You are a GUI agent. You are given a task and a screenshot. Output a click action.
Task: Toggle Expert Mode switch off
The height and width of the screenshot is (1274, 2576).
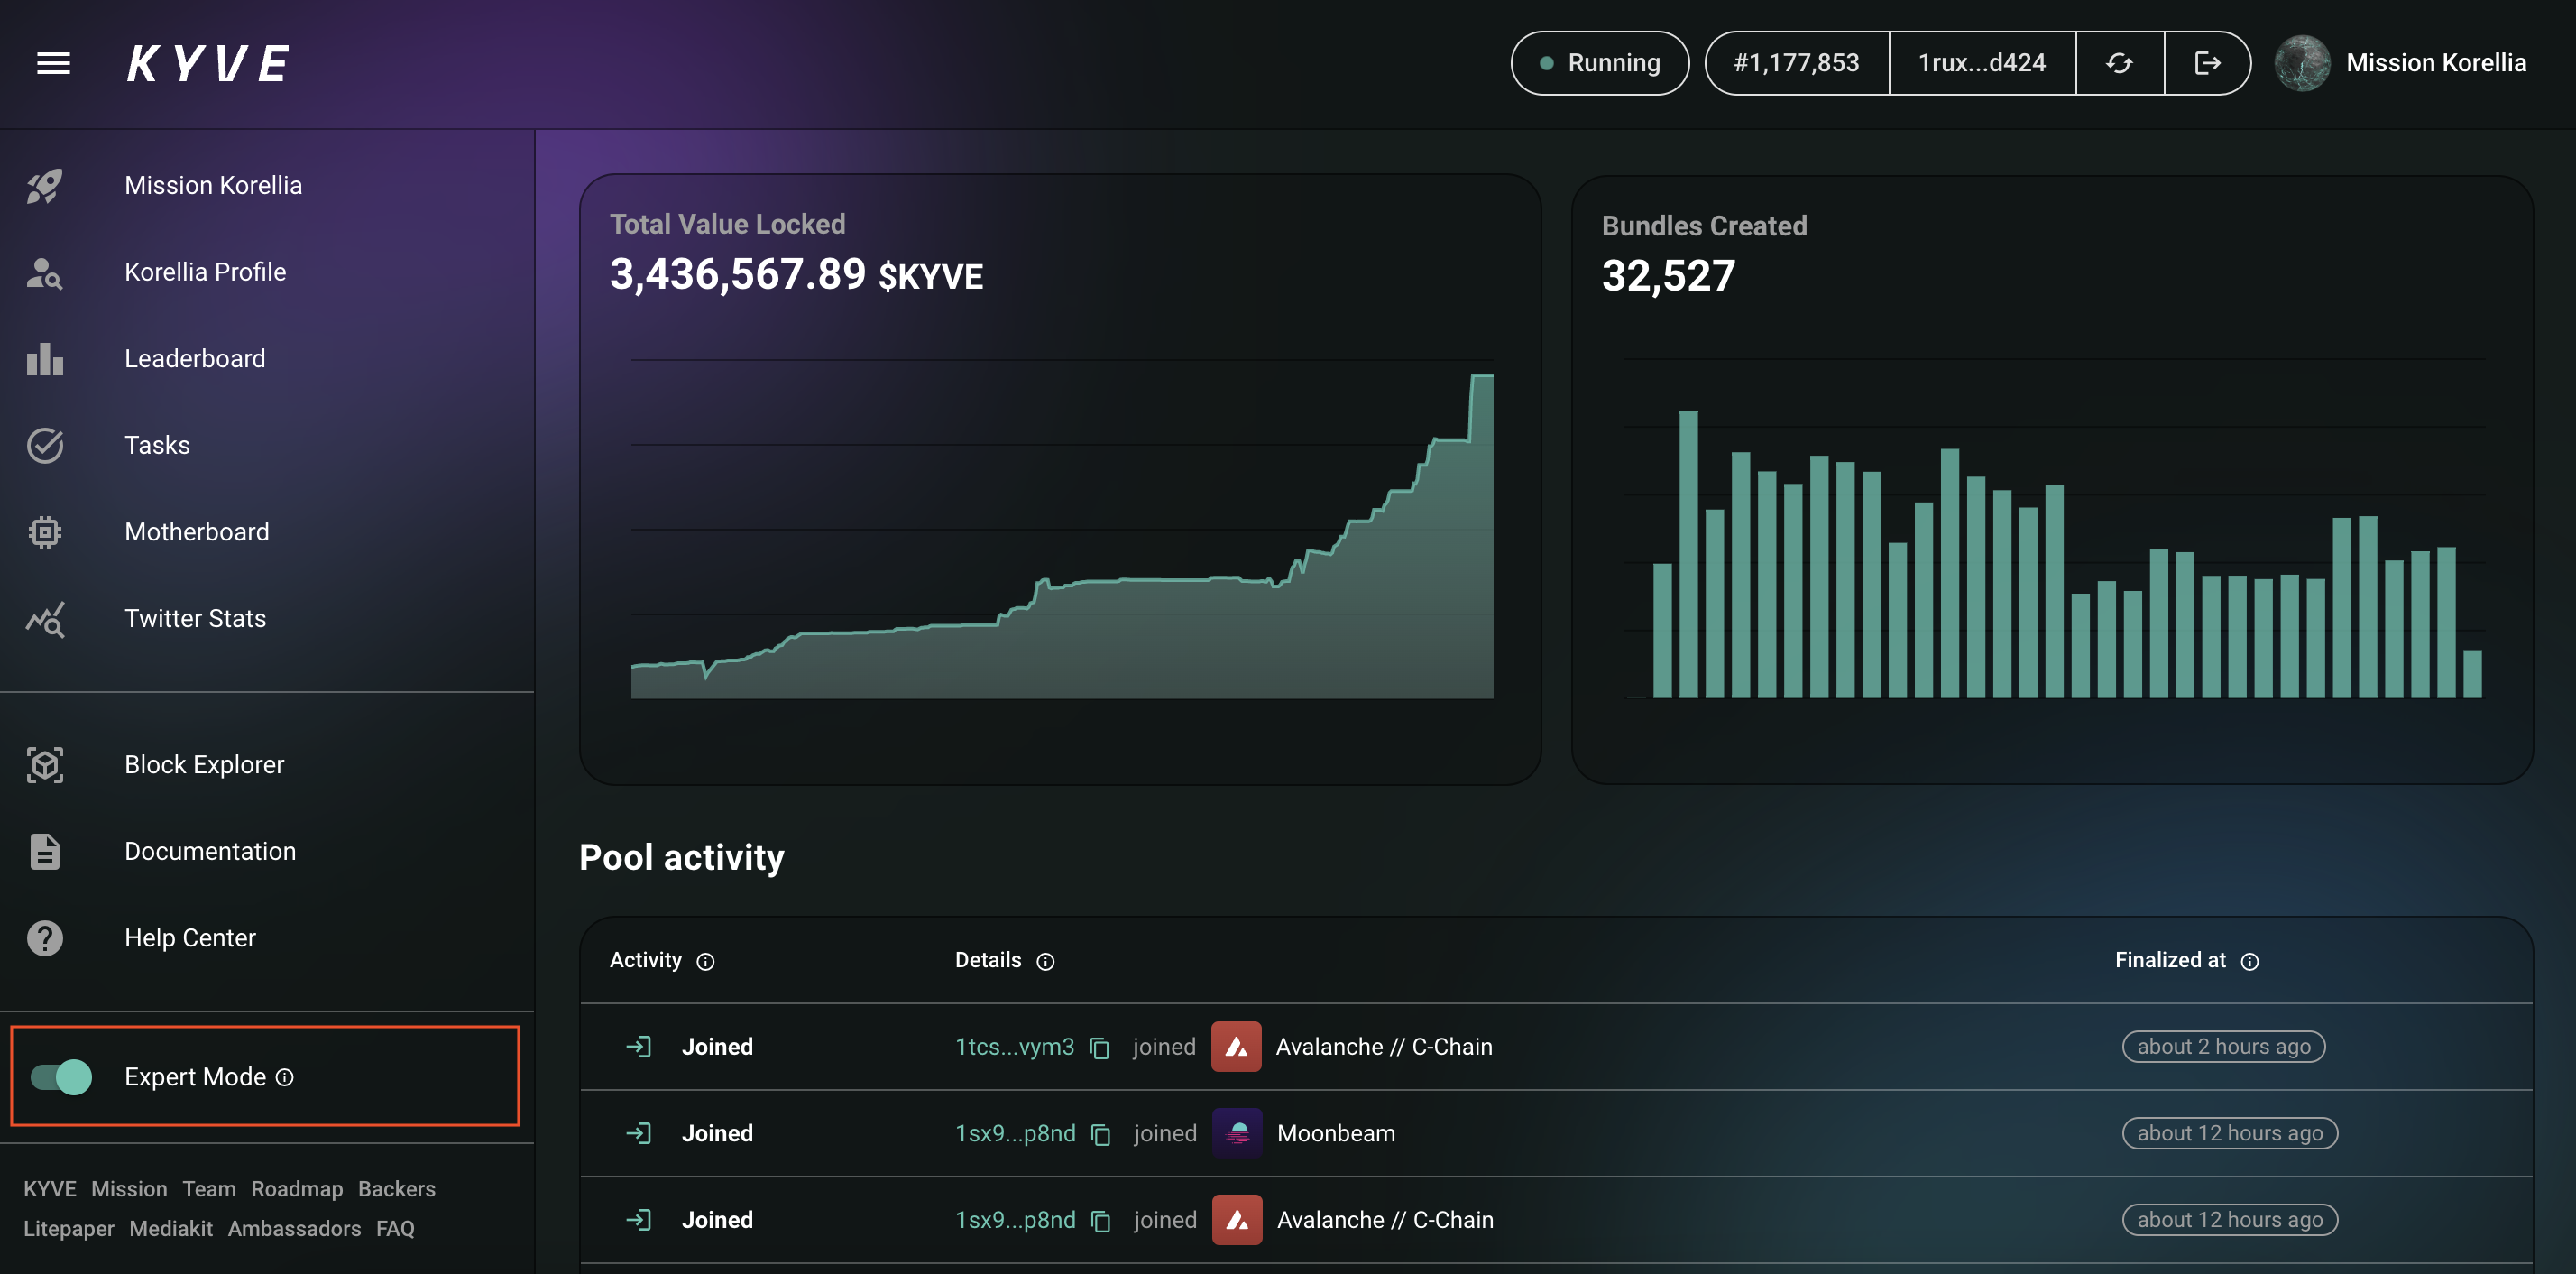[x=61, y=1077]
